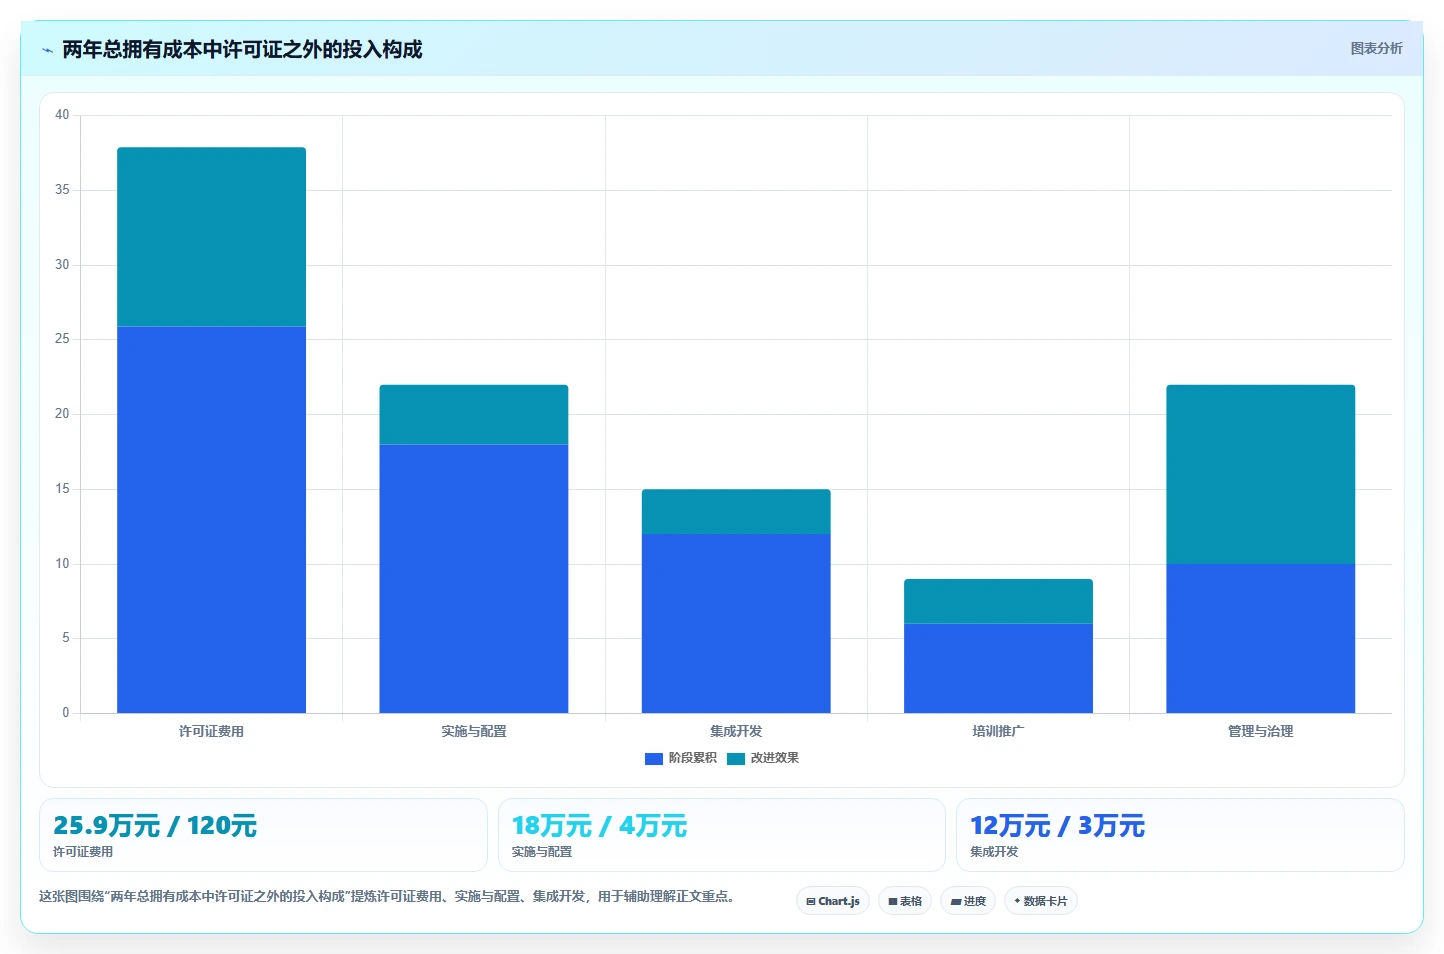
Task: Open the 12万元 / 3万元 data card
Action: (1180, 835)
